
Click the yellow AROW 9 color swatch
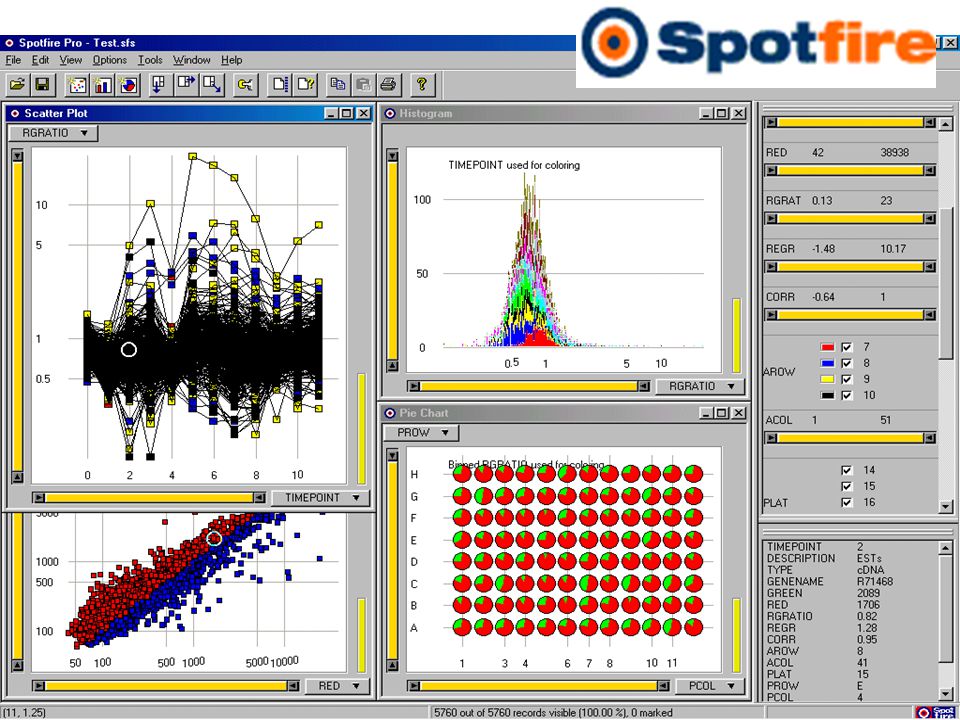pyautogui.click(x=827, y=379)
